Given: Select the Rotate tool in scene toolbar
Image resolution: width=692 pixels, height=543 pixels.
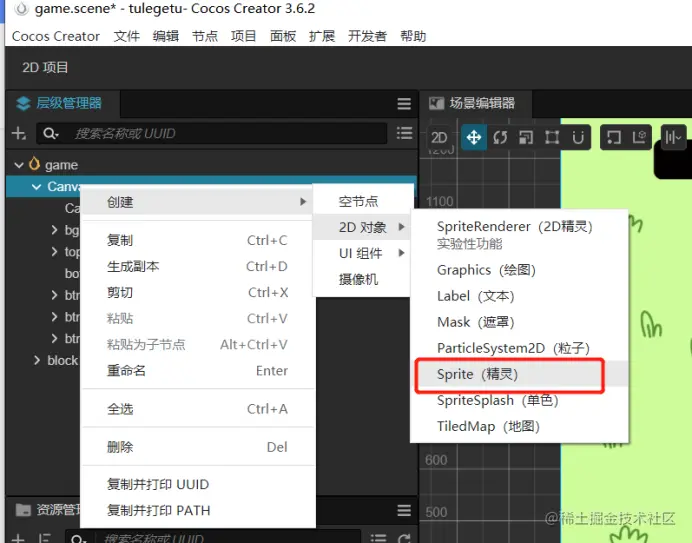Looking at the screenshot, I should pos(500,137).
